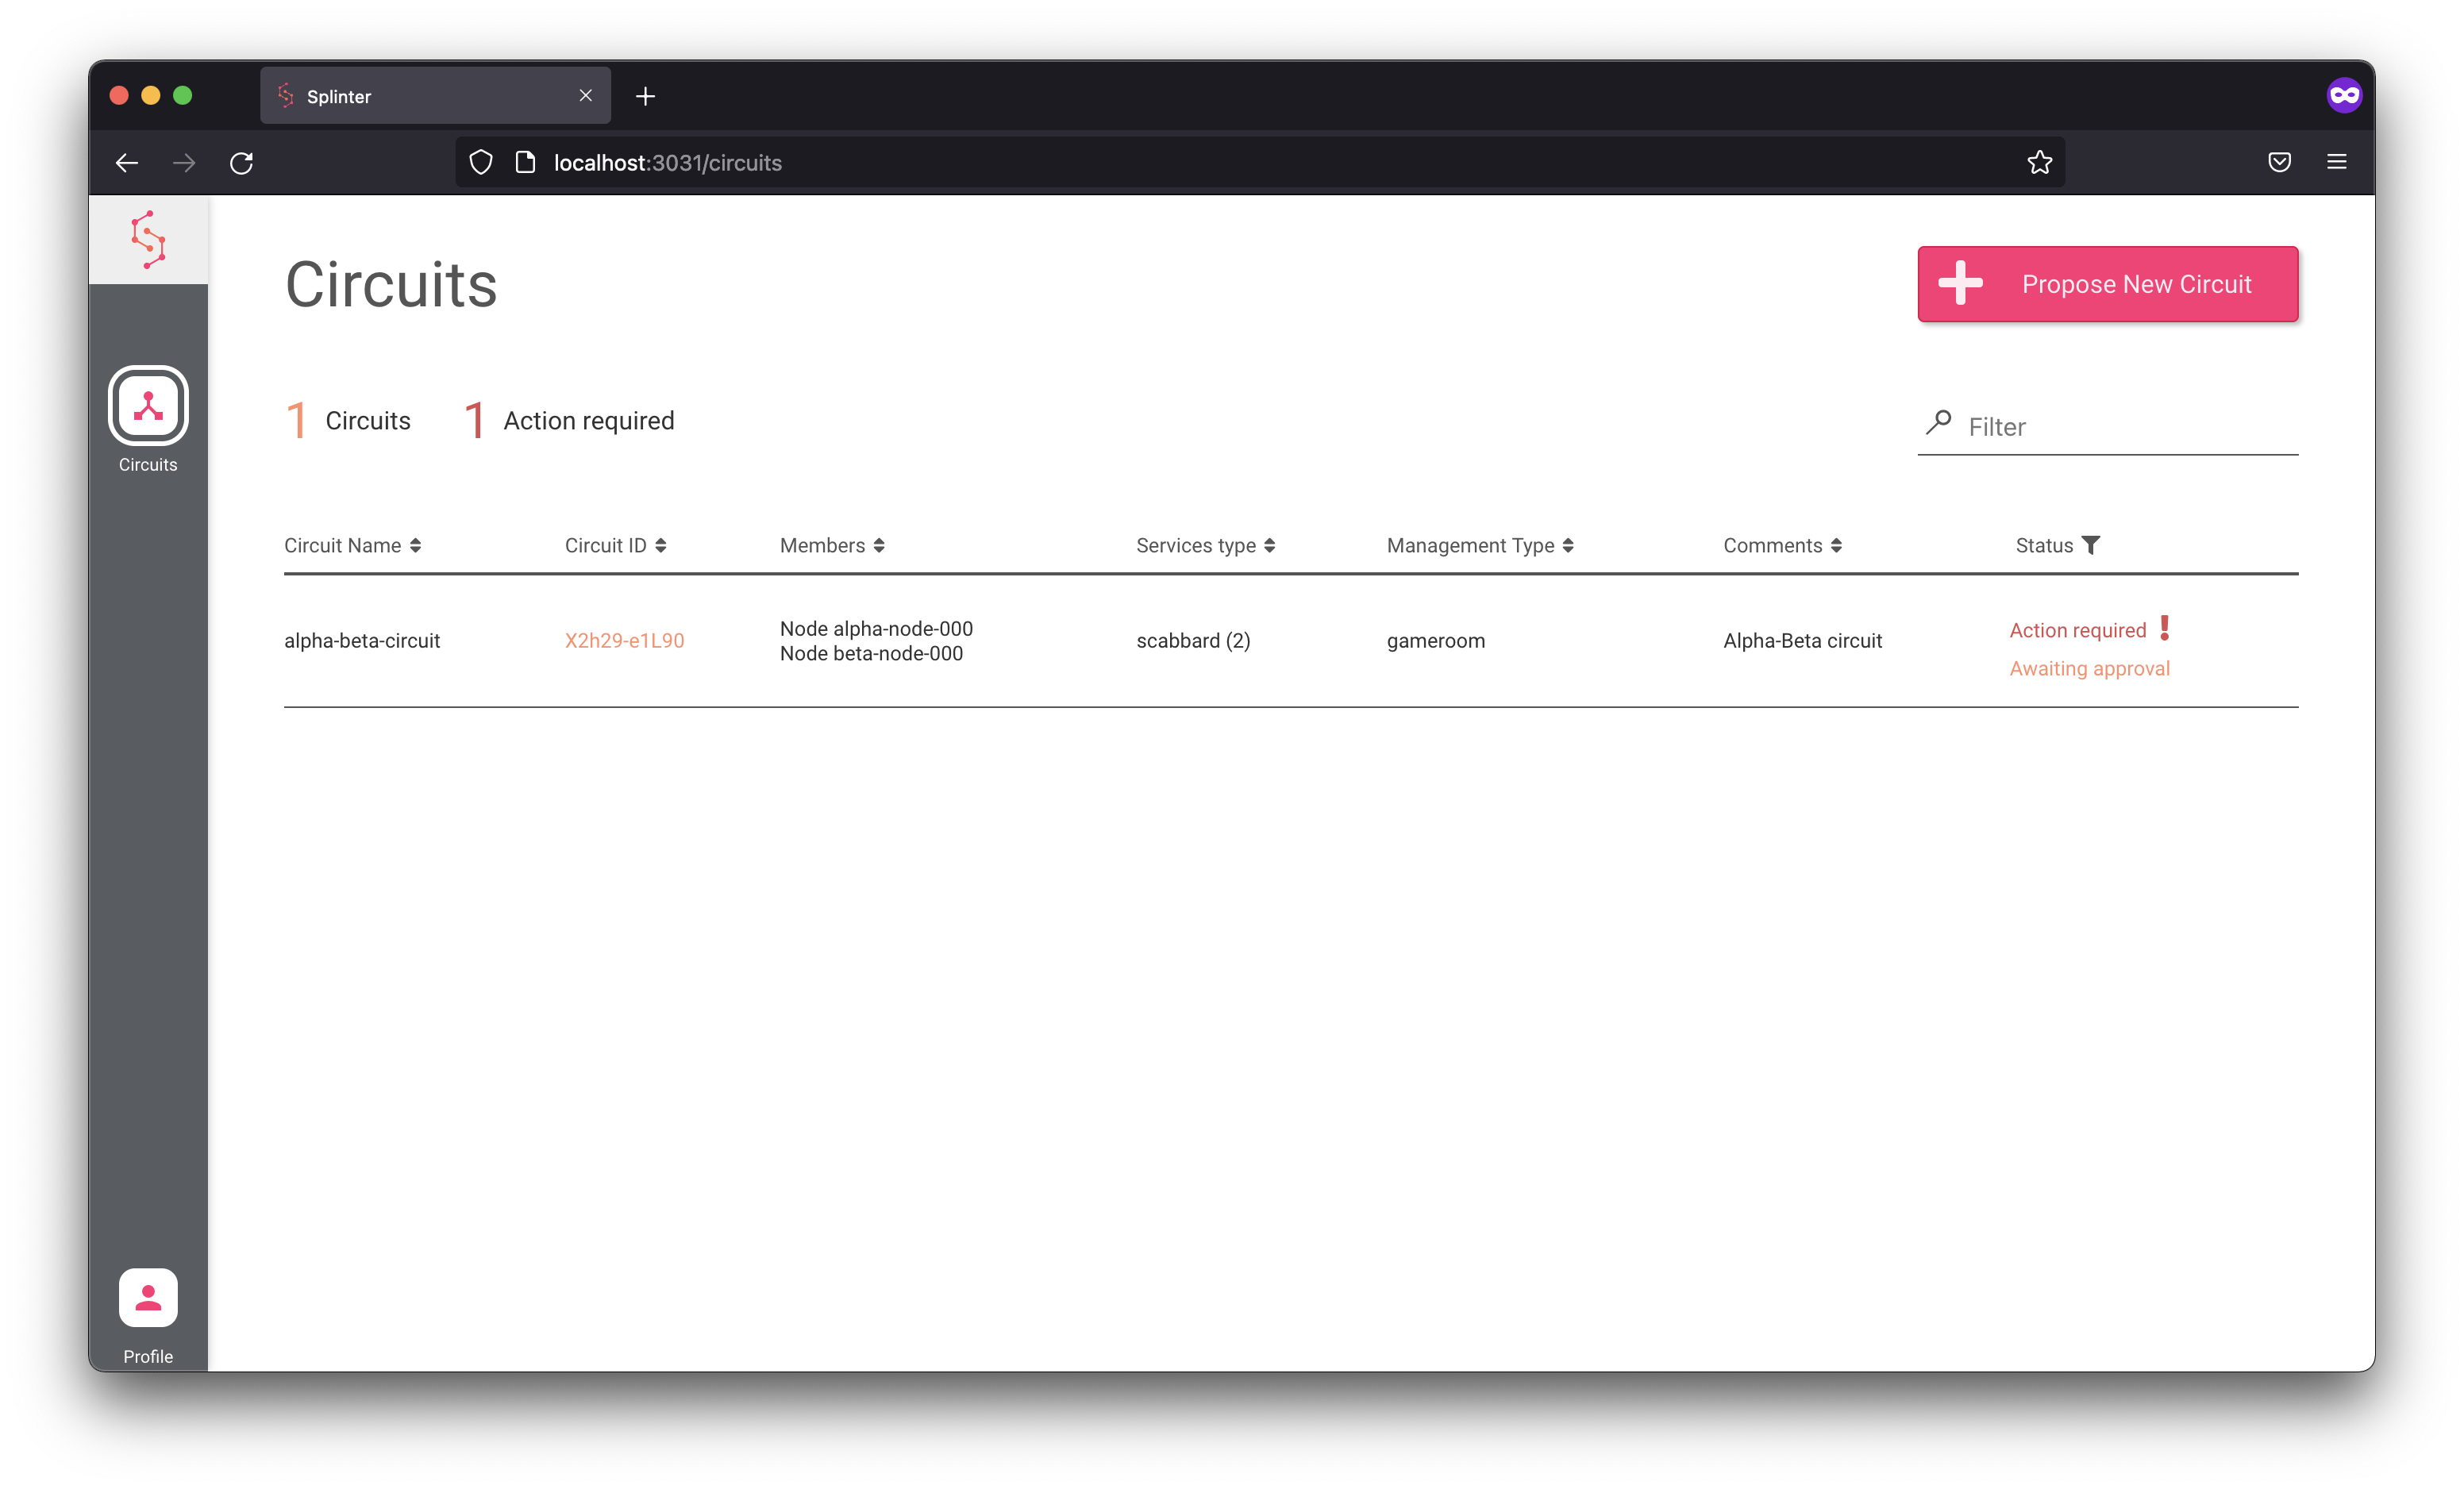Click the Action required exclamation icon
Viewport: 2464px width, 1489px height.
click(x=2164, y=628)
